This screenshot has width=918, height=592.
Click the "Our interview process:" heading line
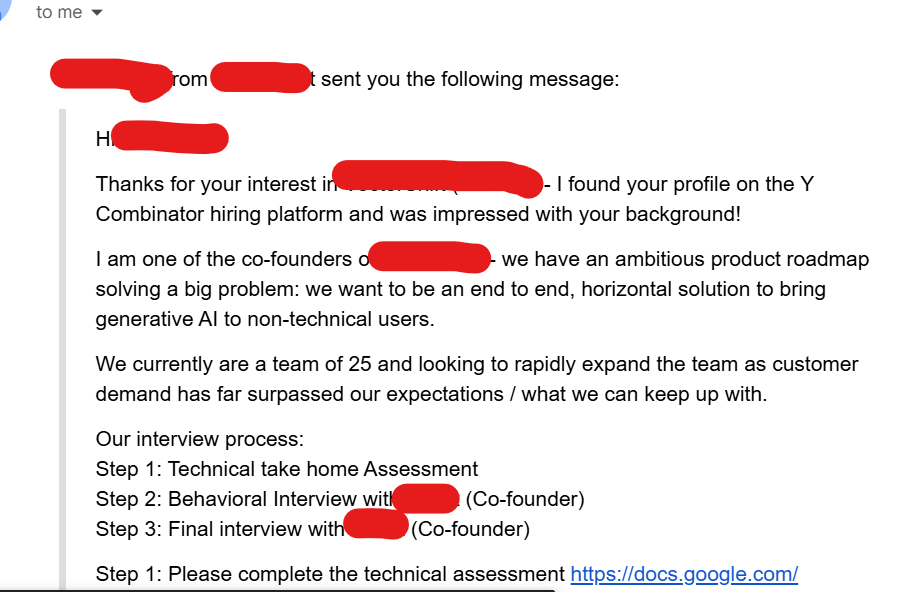click(199, 439)
